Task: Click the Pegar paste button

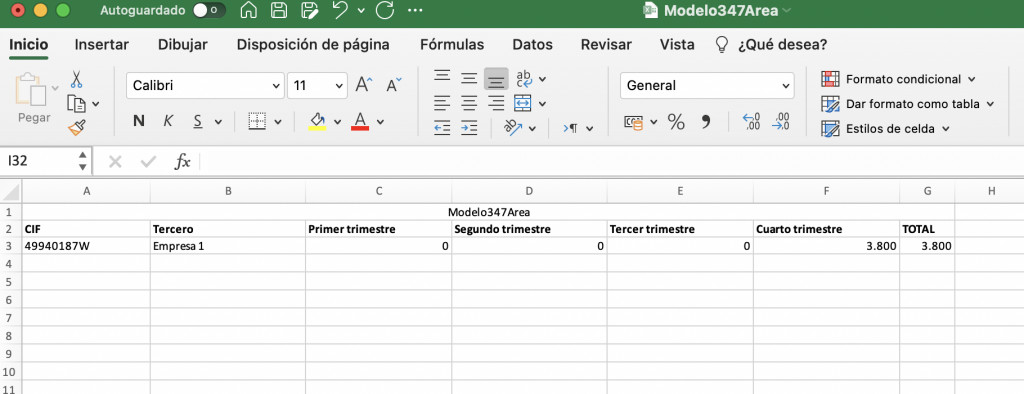Action: (34, 98)
